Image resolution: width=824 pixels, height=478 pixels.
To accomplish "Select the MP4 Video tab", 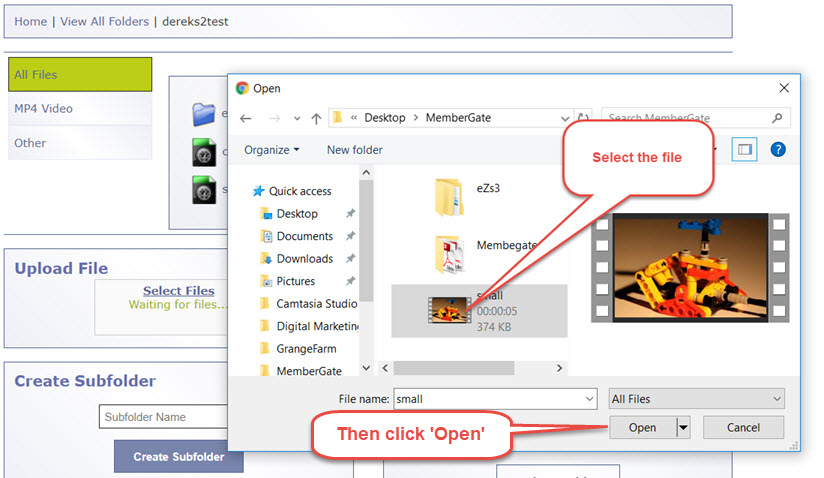I will 80,109.
